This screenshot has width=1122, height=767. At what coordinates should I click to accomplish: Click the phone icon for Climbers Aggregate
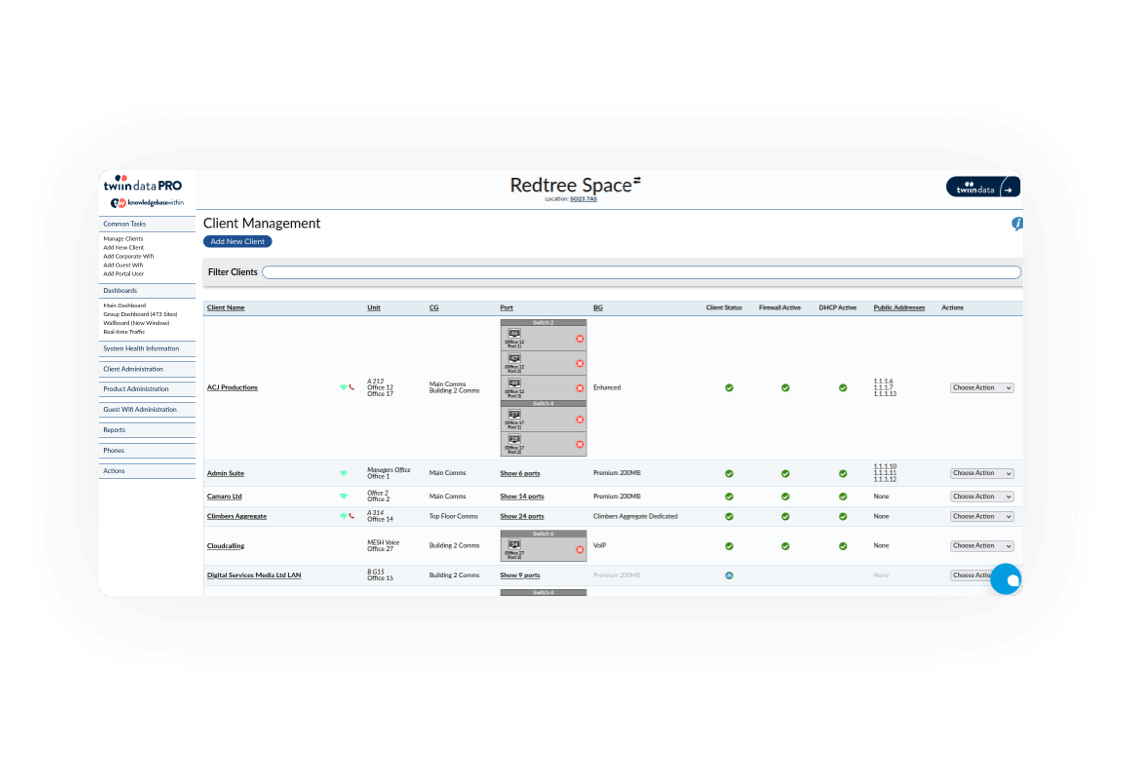point(351,516)
